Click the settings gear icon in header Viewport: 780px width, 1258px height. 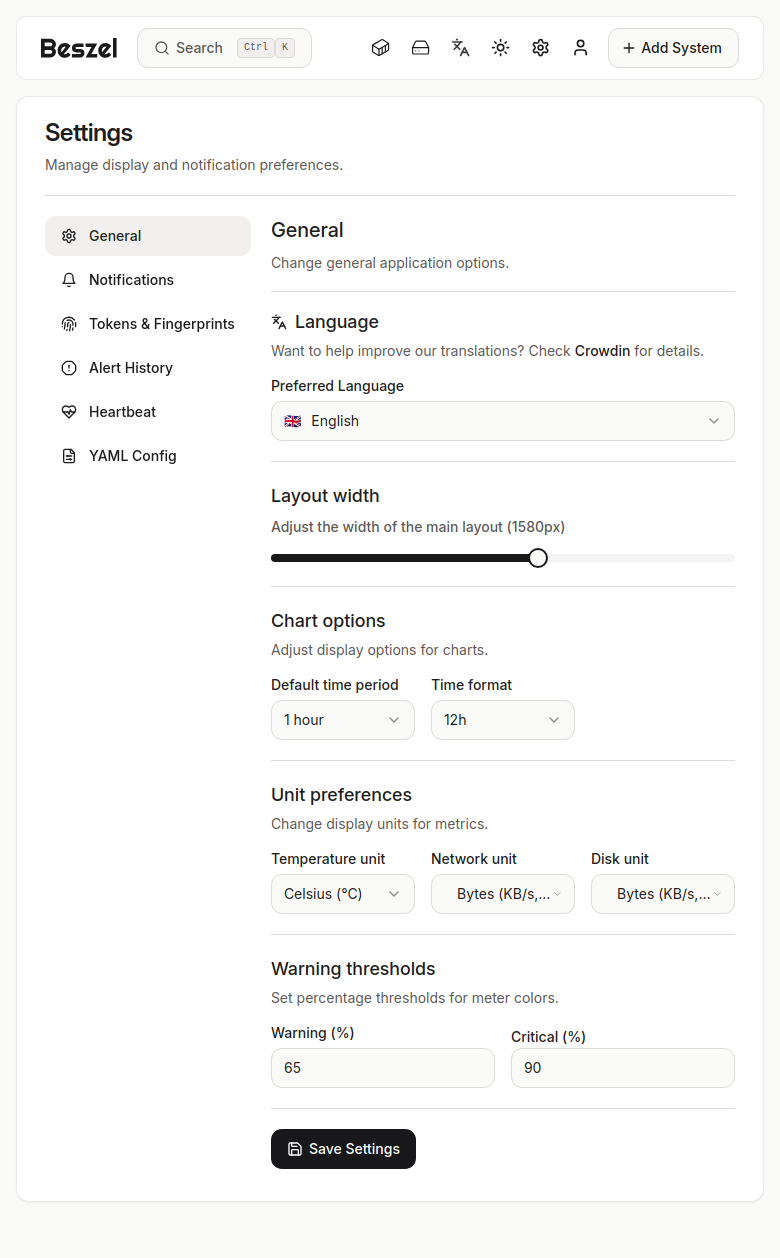pos(541,48)
